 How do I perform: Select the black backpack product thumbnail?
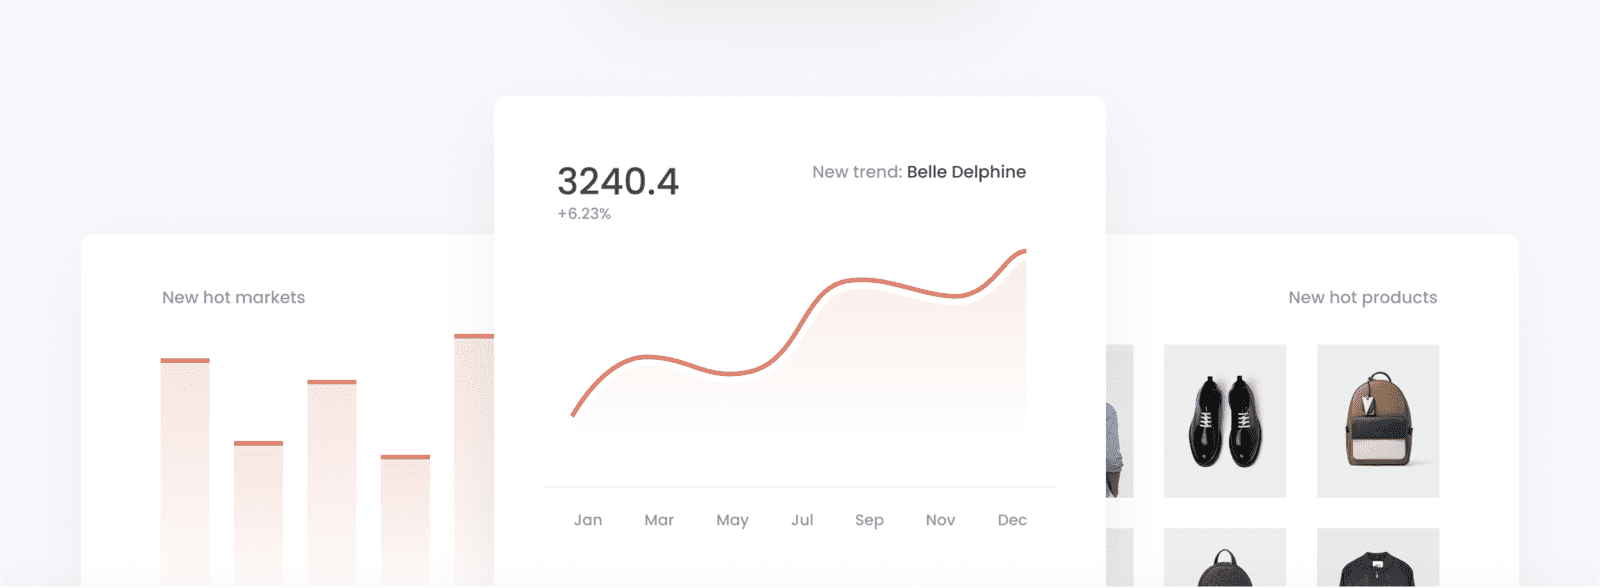click(1225, 560)
